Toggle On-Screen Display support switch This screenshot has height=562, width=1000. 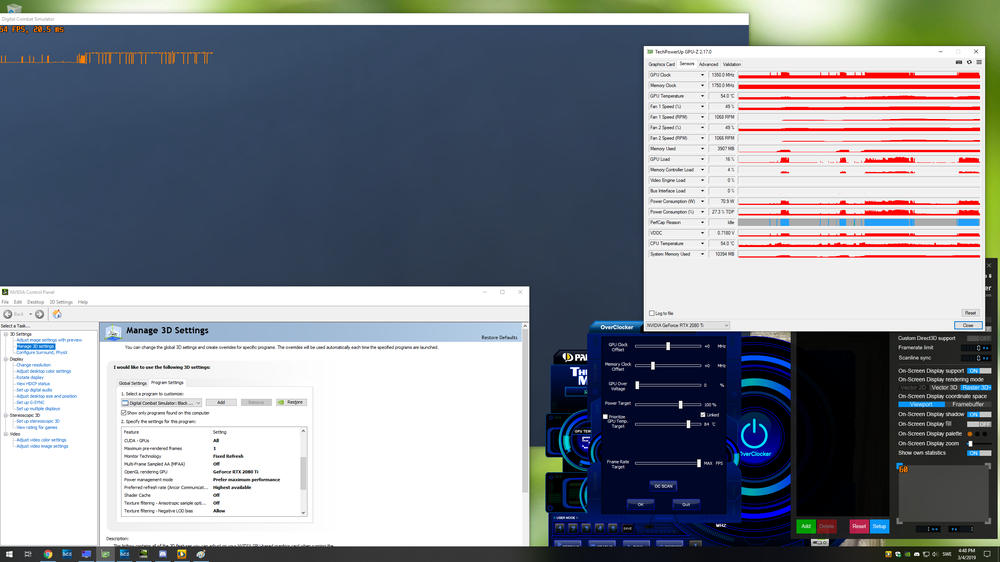click(979, 371)
